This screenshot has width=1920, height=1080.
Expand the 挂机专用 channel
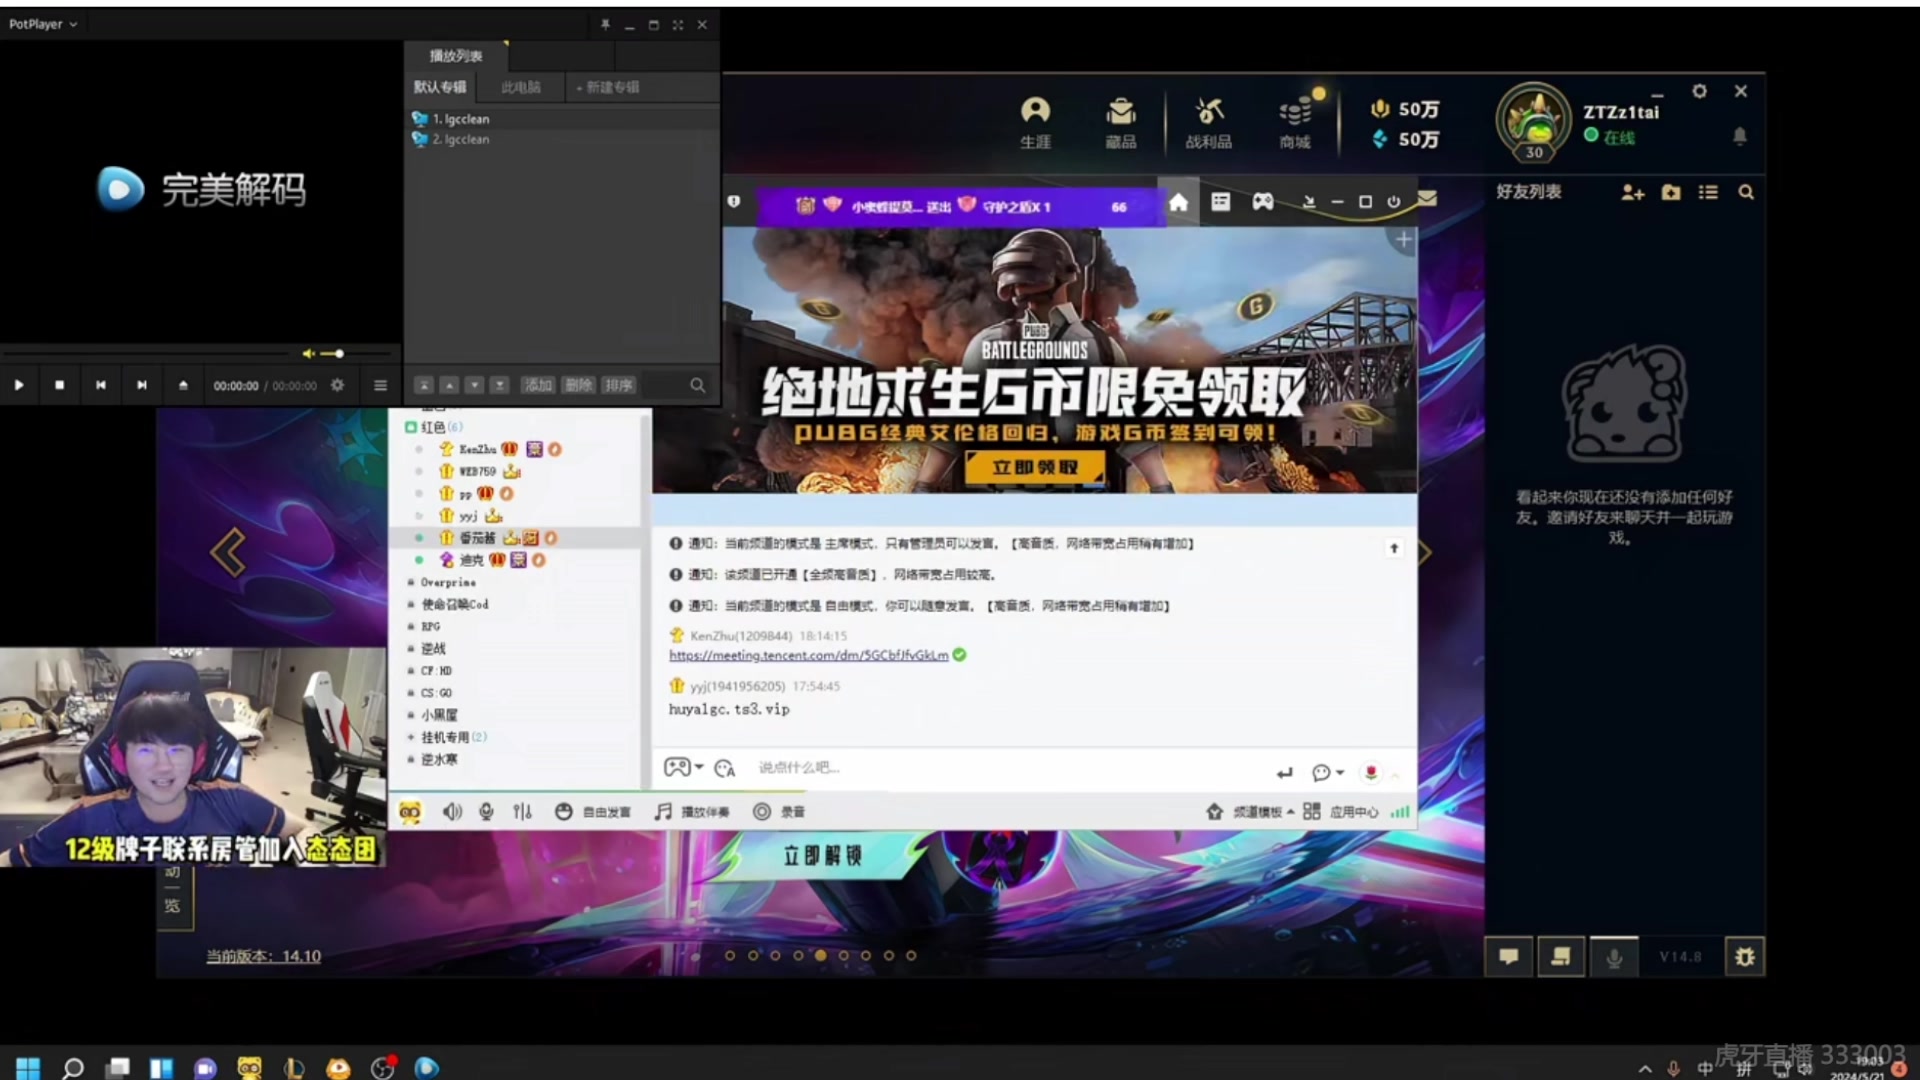(x=411, y=737)
